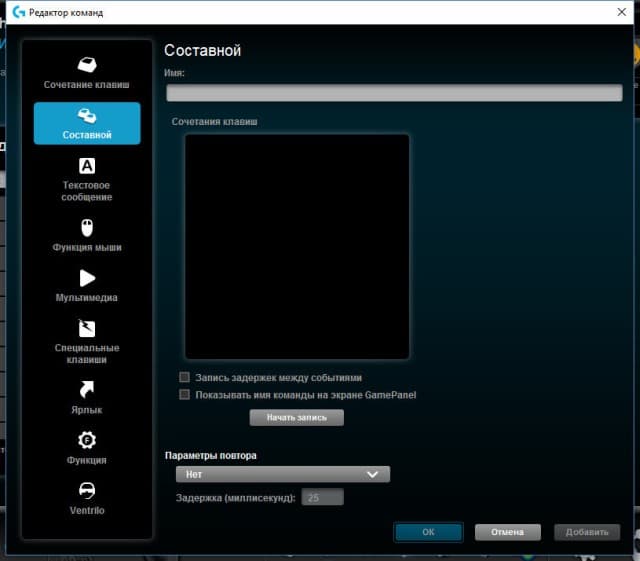Screen dimensions: 640x561
Task: Toggle Показывать имя команды на экране GamePanel
Action: pyautogui.click(x=184, y=395)
